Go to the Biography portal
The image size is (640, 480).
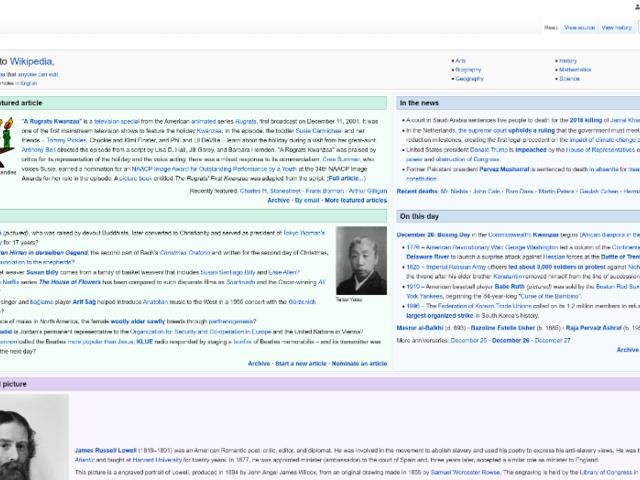[468, 70]
